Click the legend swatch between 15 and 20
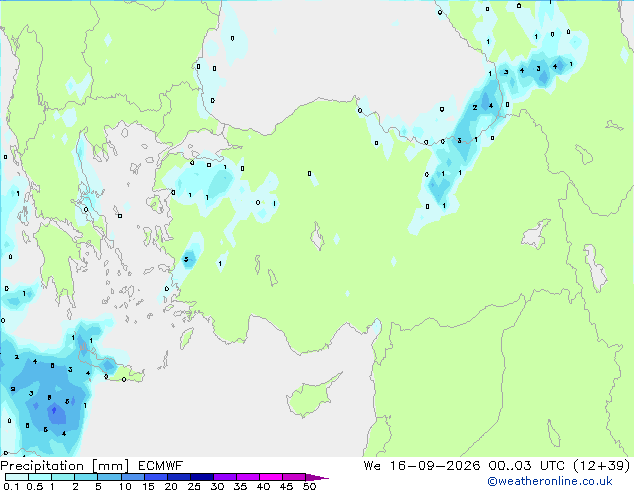The image size is (634, 490). point(156,477)
